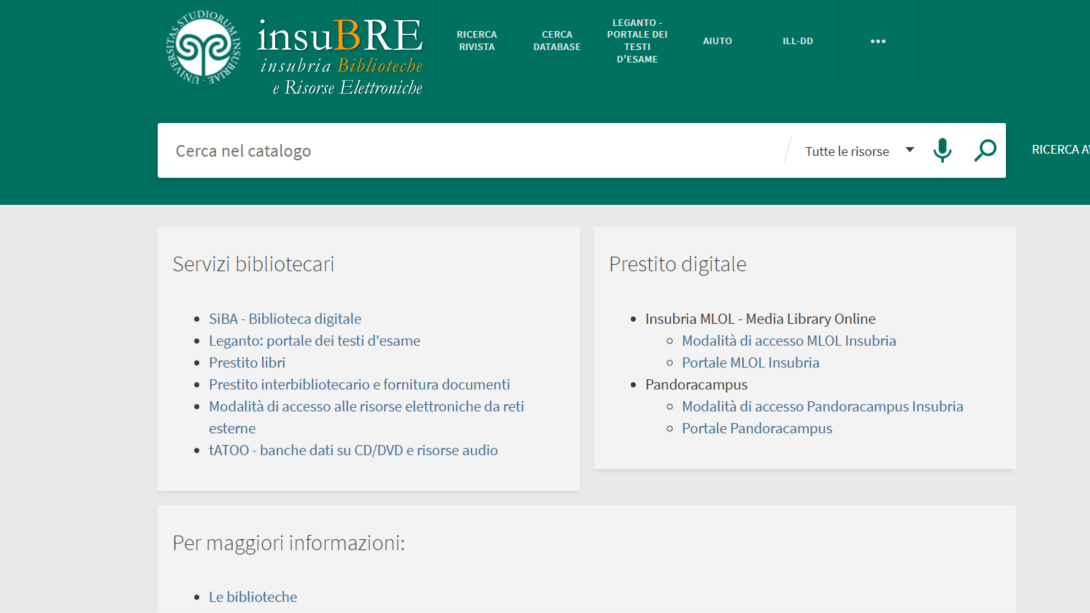Open Cerca Database menu item
The height and width of the screenshot is (613, 1090).
(557, 41)
